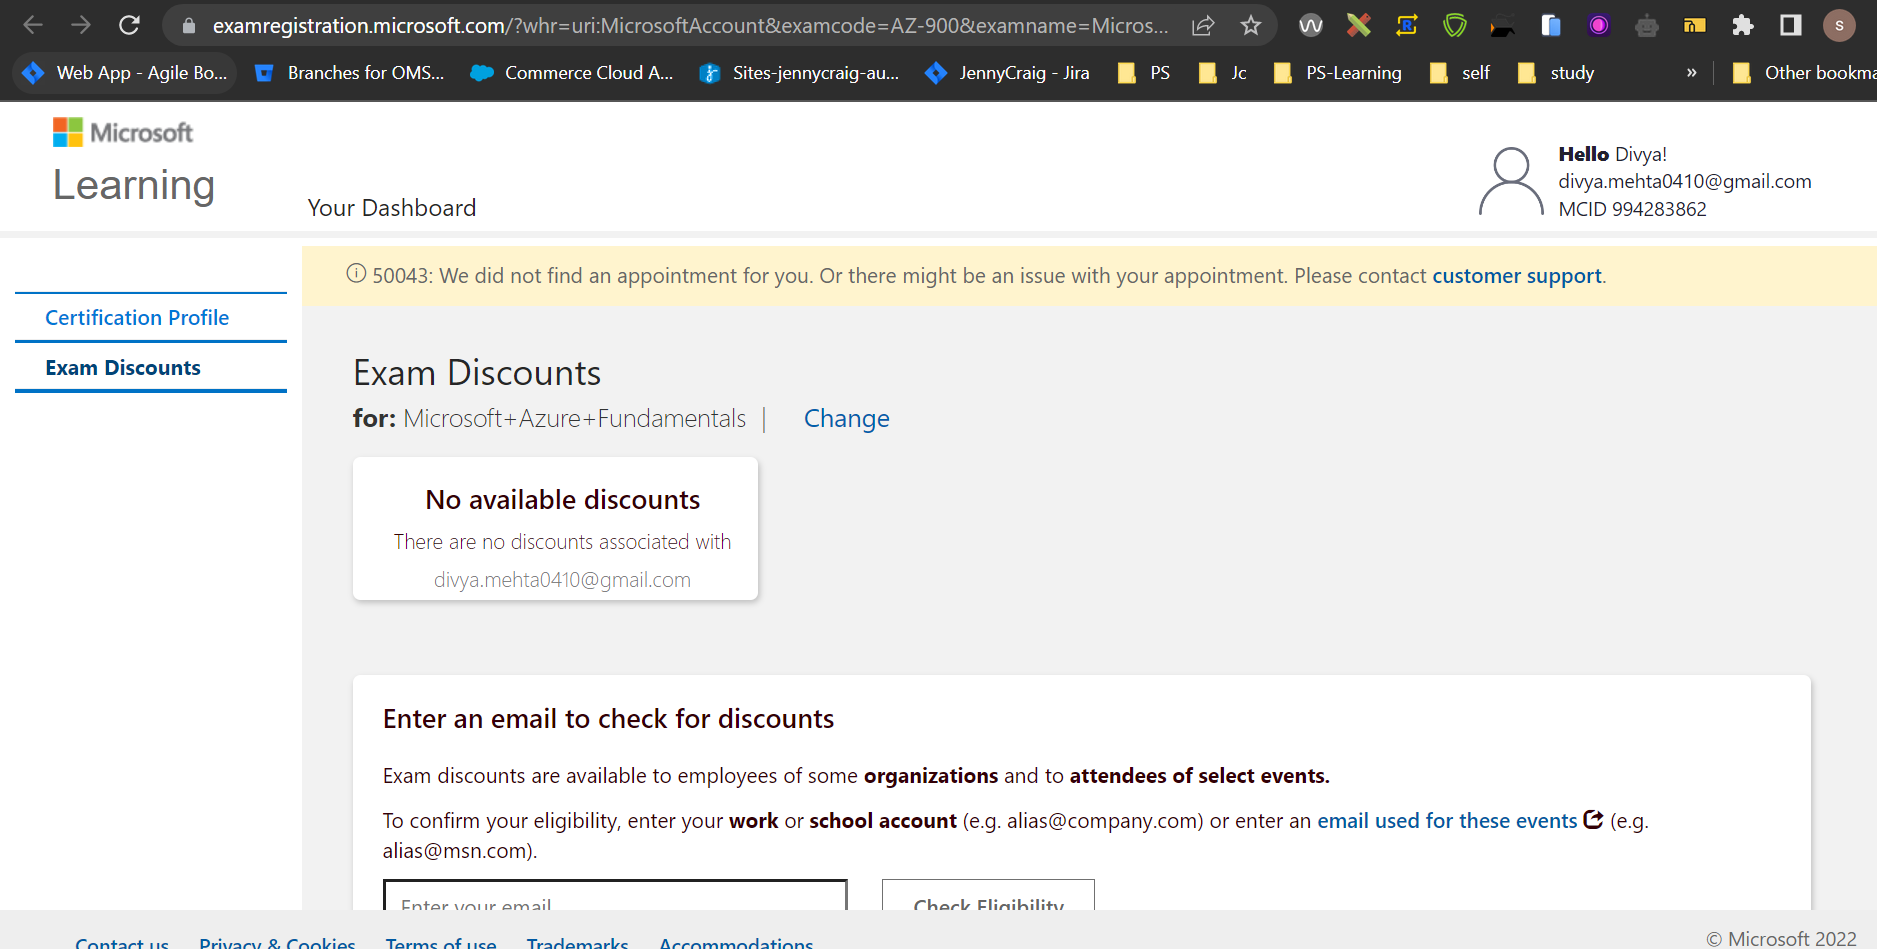Switch to the Certification Profile tab
This screenshot has width=1877, height=949.
click(137, 317)
